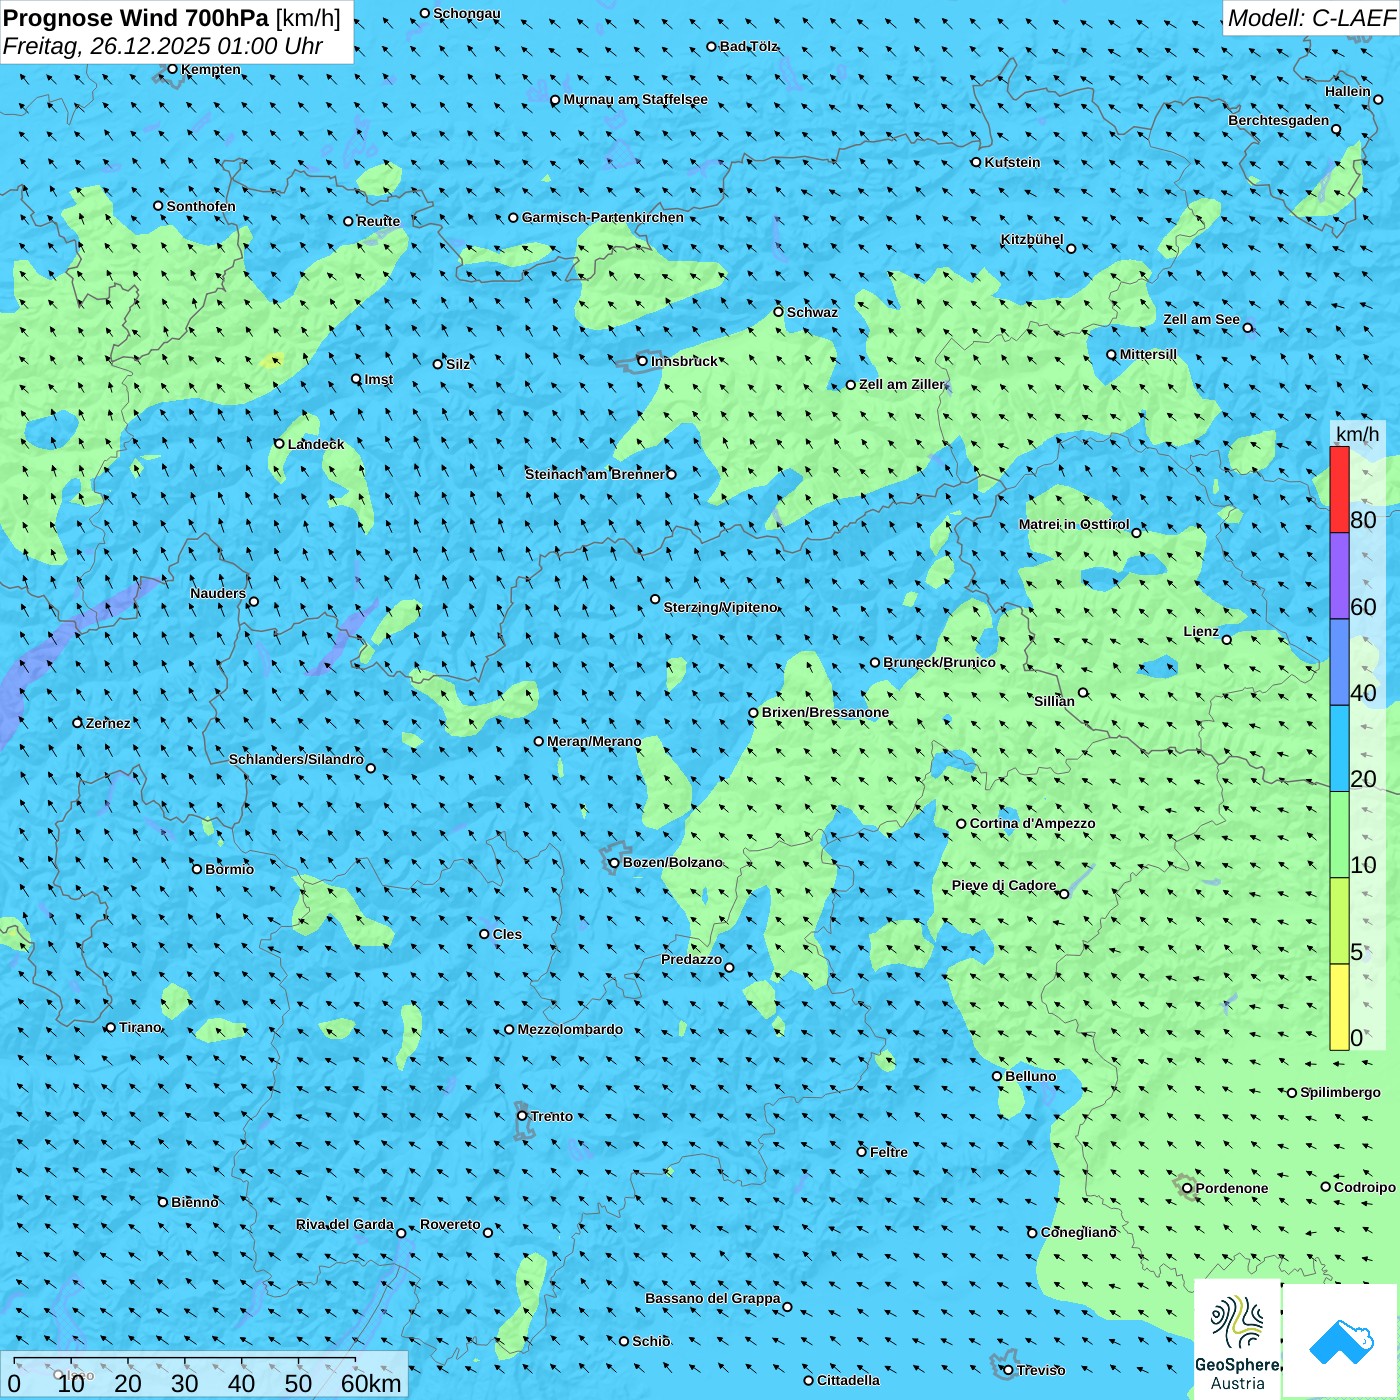Click the Steinach am Brenner label
Viewport: 1400px width, 1400px height.
click(x=594, y=474)
